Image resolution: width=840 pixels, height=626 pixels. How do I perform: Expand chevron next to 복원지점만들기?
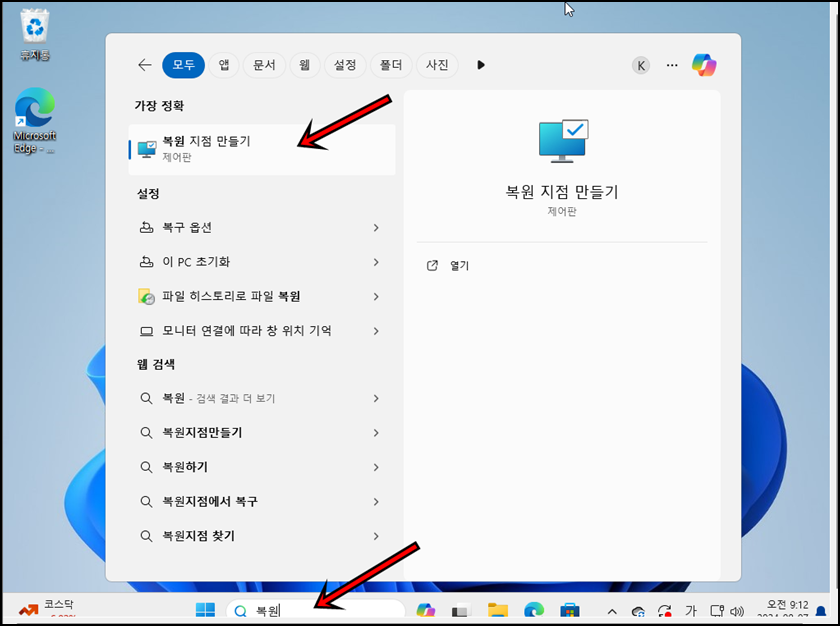(x=376, y=433)
